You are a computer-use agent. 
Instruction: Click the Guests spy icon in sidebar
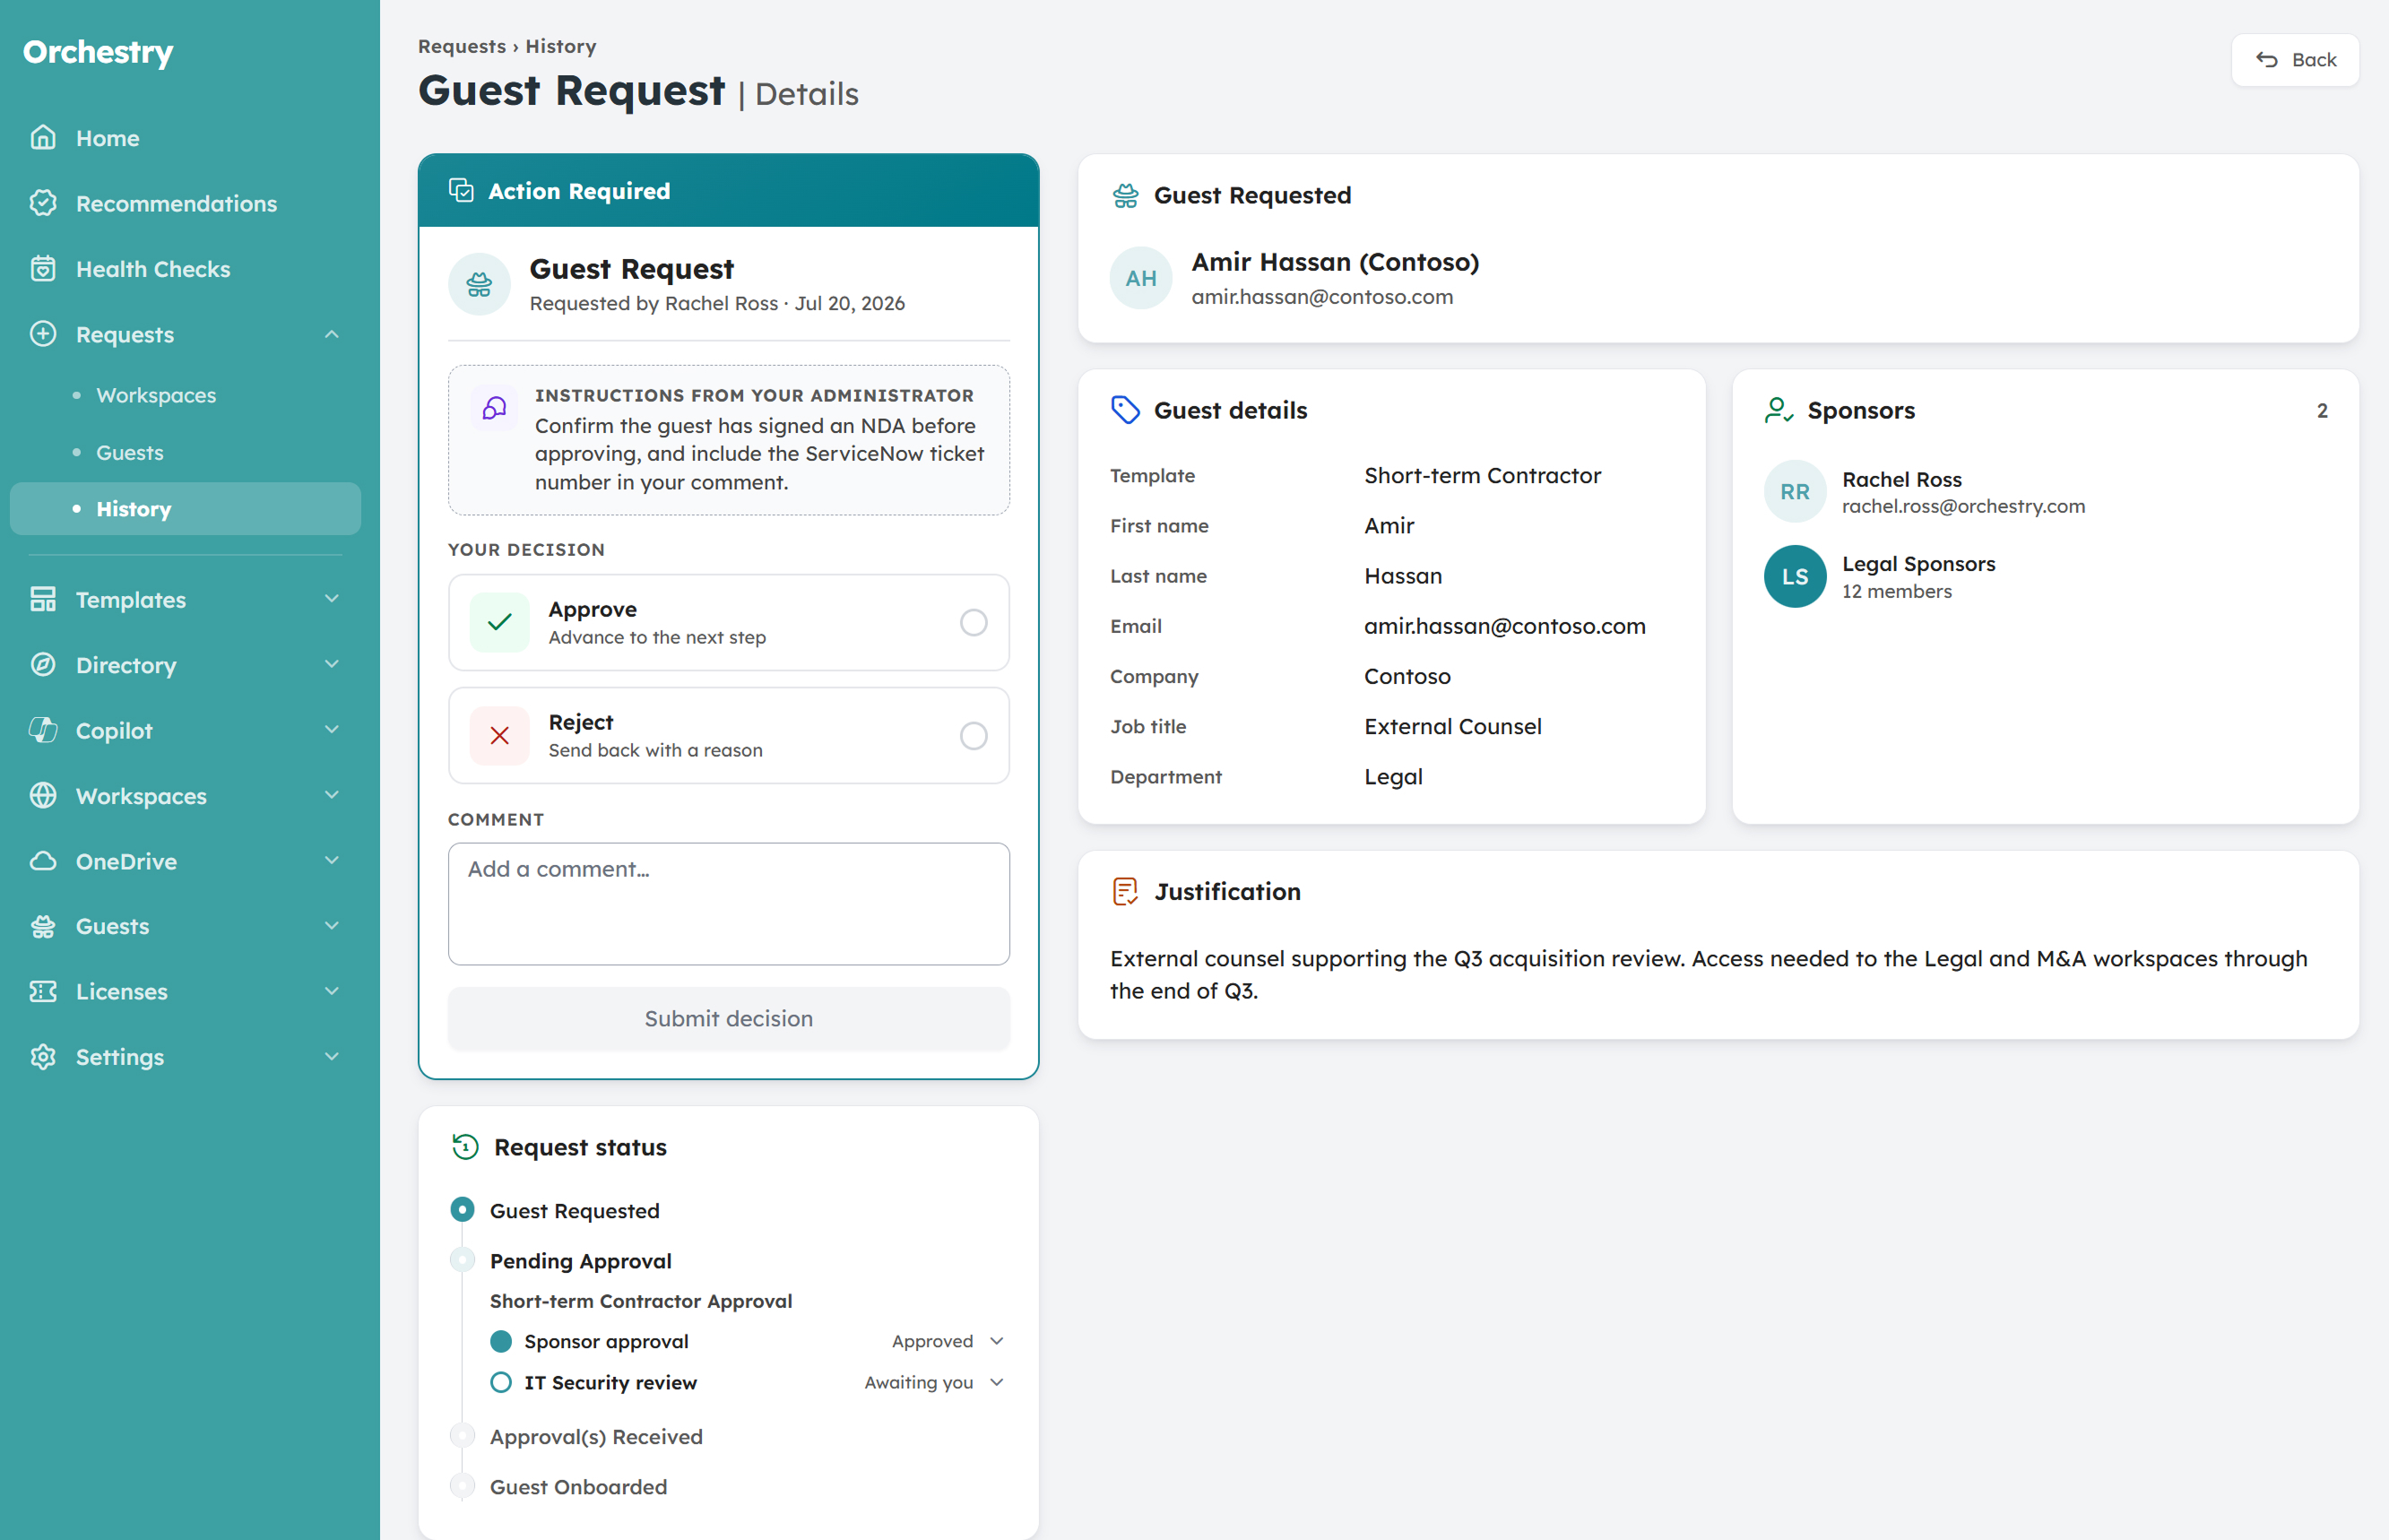tap(43, 926)
